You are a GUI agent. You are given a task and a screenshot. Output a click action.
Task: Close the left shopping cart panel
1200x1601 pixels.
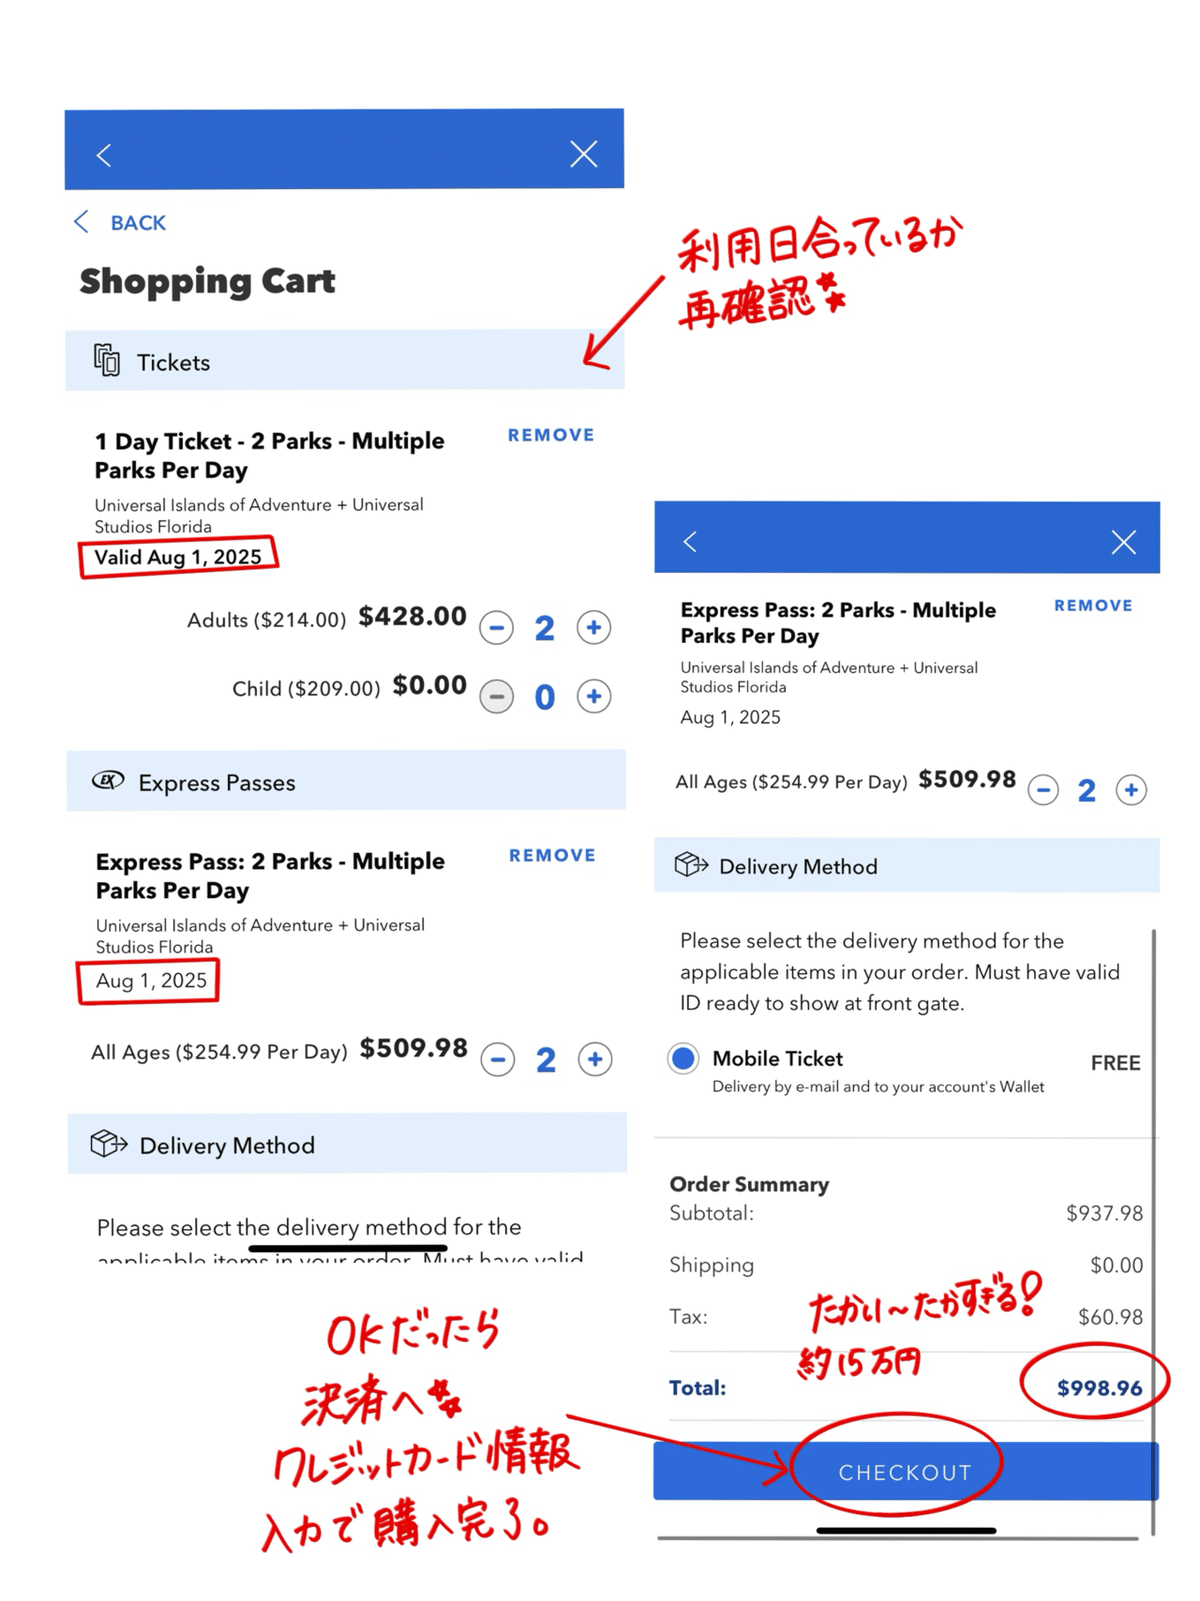[584, 154]
